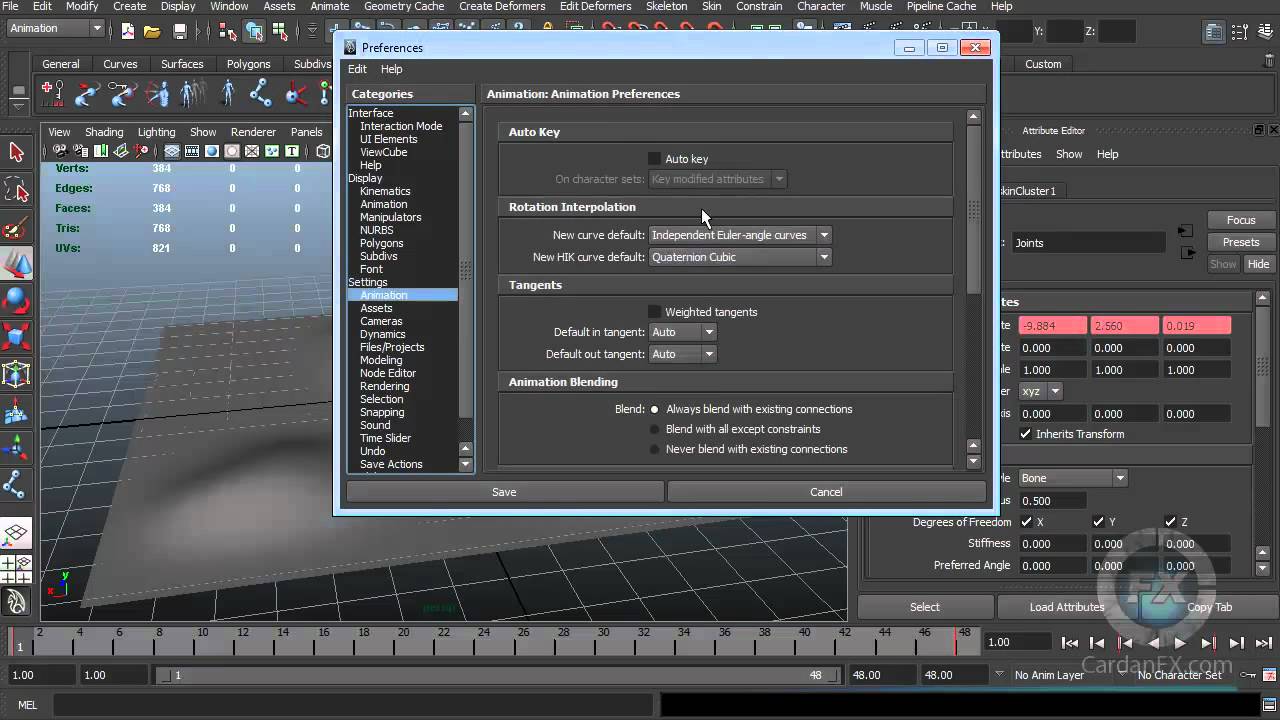Open the New curve default dropdown
The height and width of the screenshot is (720, 1280).
[740, 235]
